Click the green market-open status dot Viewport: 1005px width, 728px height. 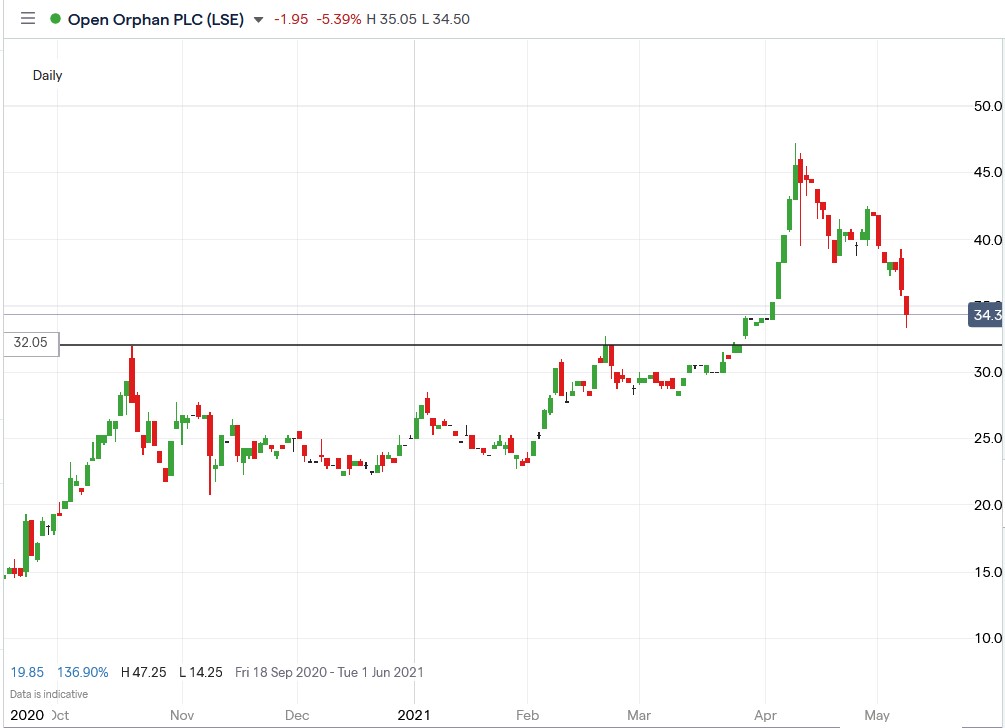pyautogui.click(x=56, y=18)
